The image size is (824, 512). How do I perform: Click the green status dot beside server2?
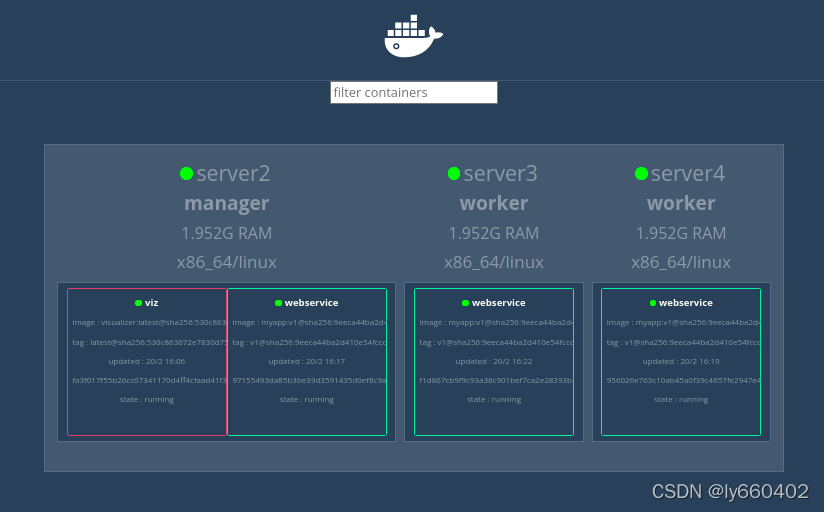(x=187, y=173)
